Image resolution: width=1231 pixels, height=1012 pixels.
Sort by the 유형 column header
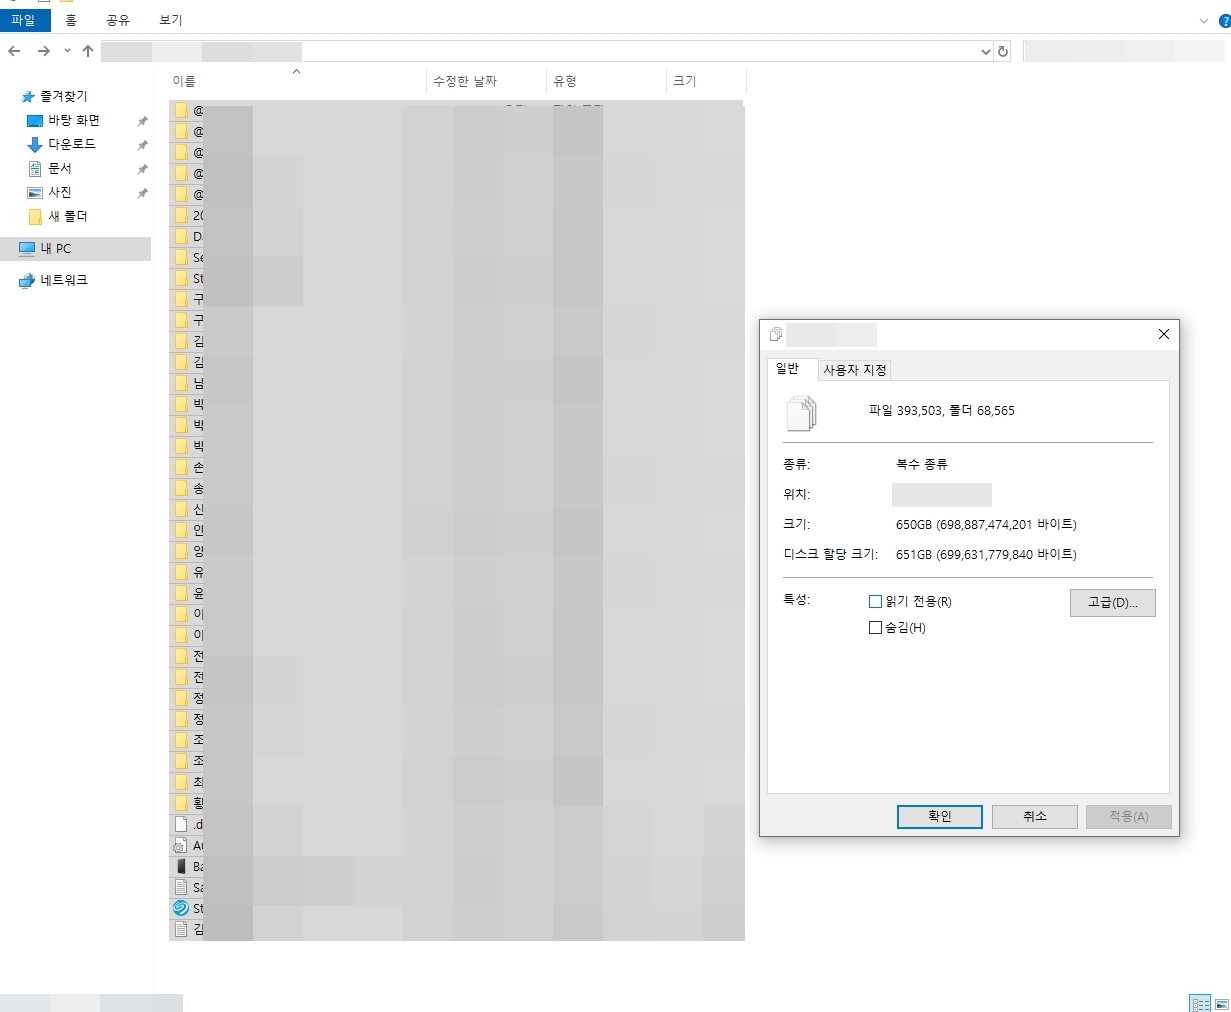[x=606, y=81]
